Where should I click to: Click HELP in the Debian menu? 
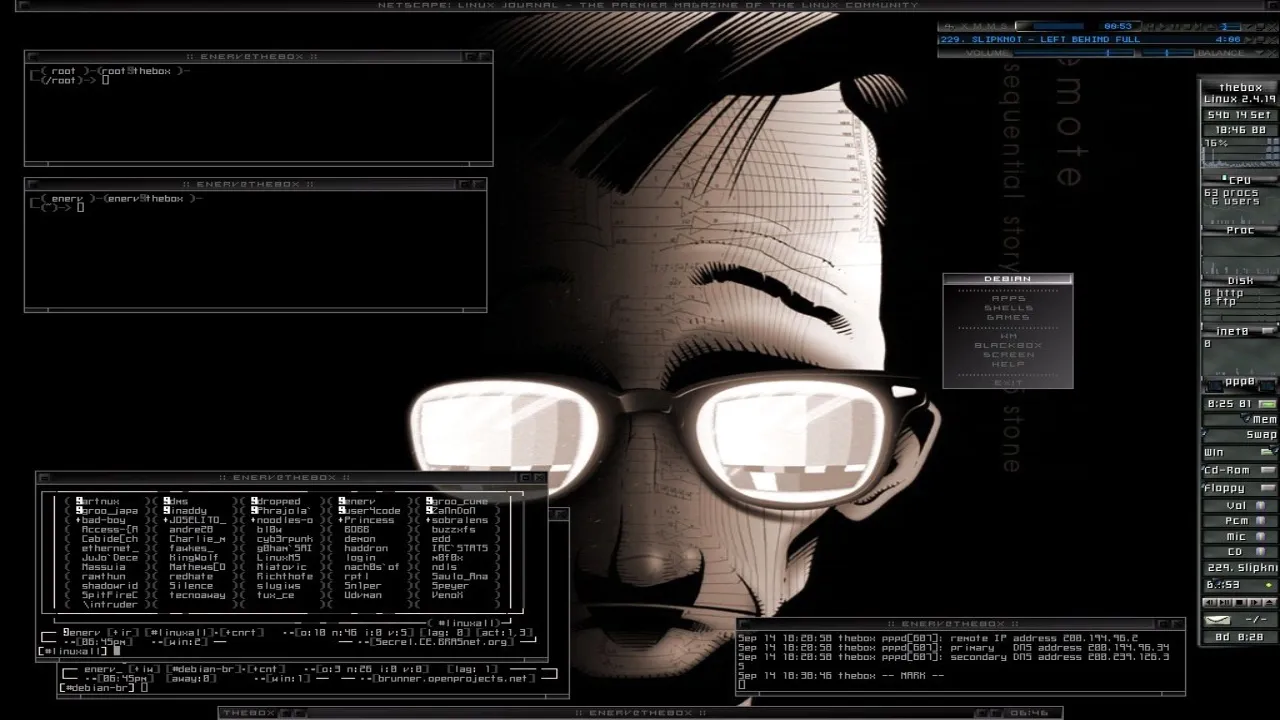coord(1008,362)
